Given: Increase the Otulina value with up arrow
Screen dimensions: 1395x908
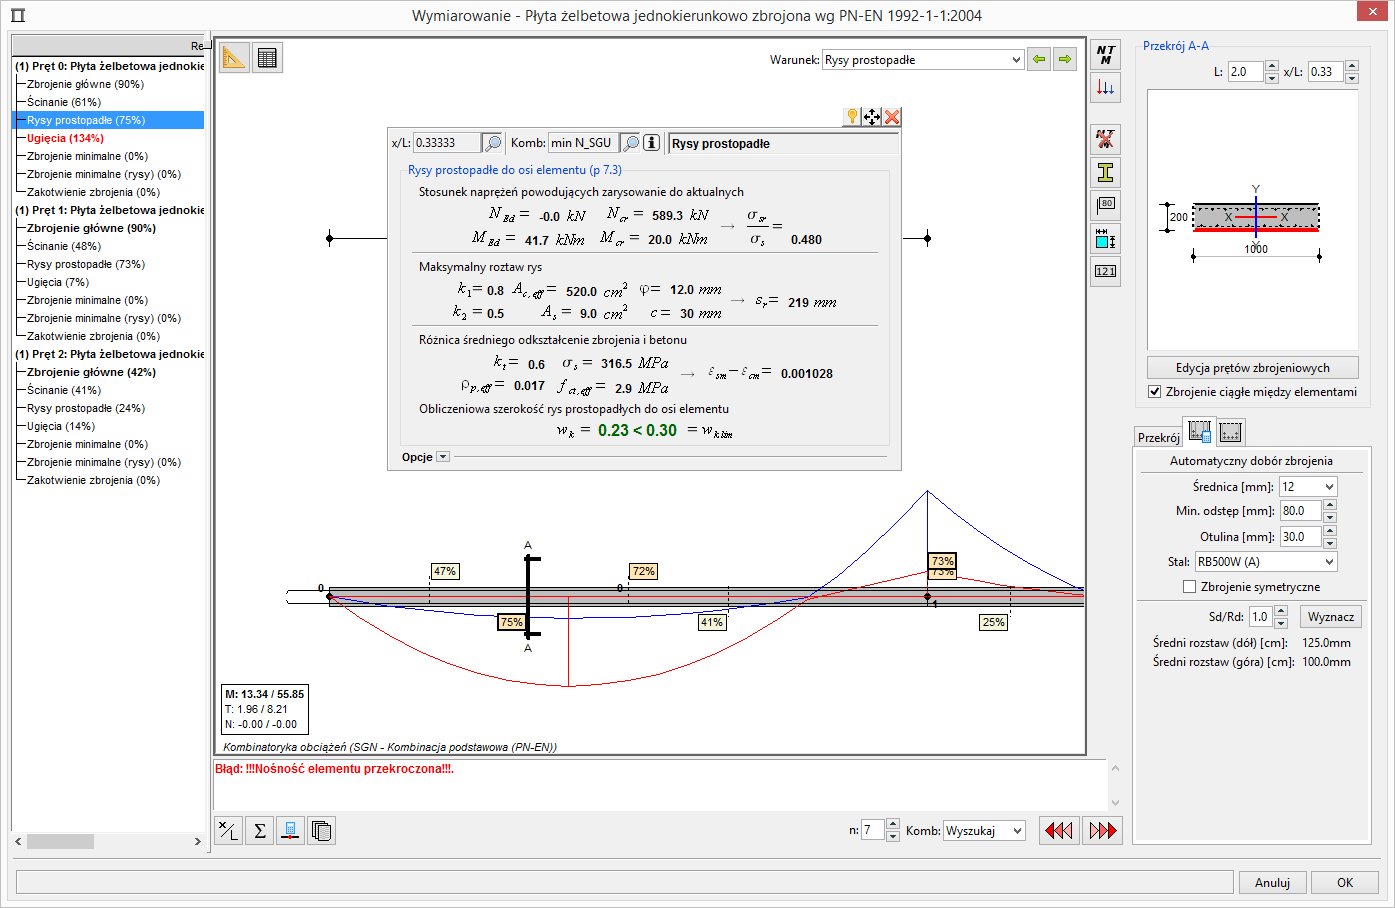Looking at the screenshot, I should click(x=1329, y=531).
